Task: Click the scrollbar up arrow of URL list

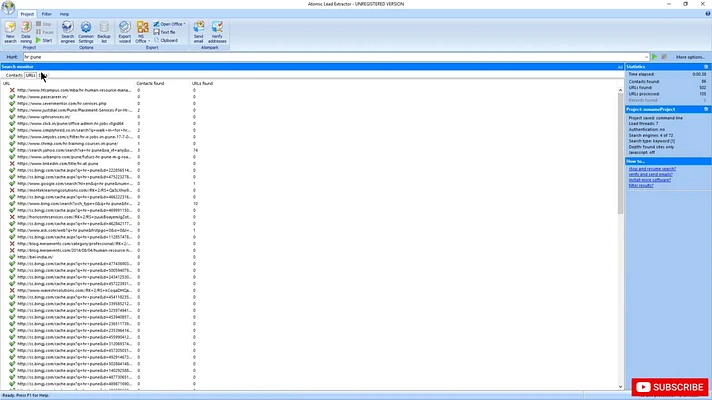Action: click(620, 90)
